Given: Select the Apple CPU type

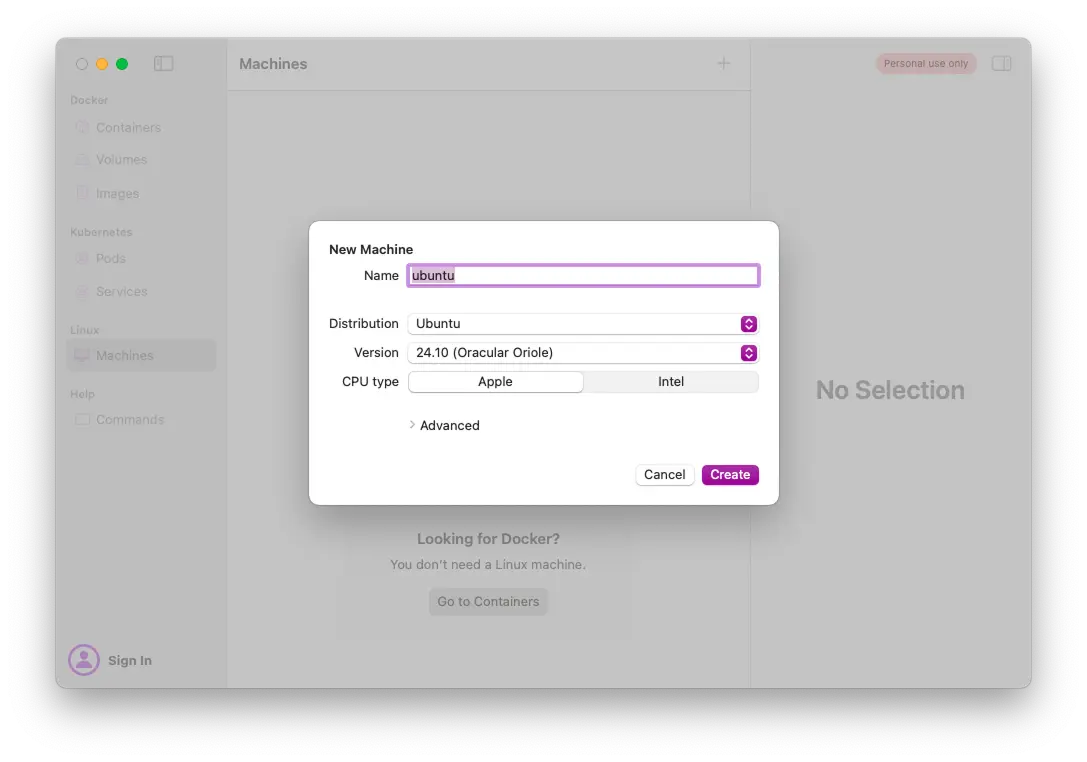Looking at the screenshot, I should pyautogui.click(x=495, y=381).
